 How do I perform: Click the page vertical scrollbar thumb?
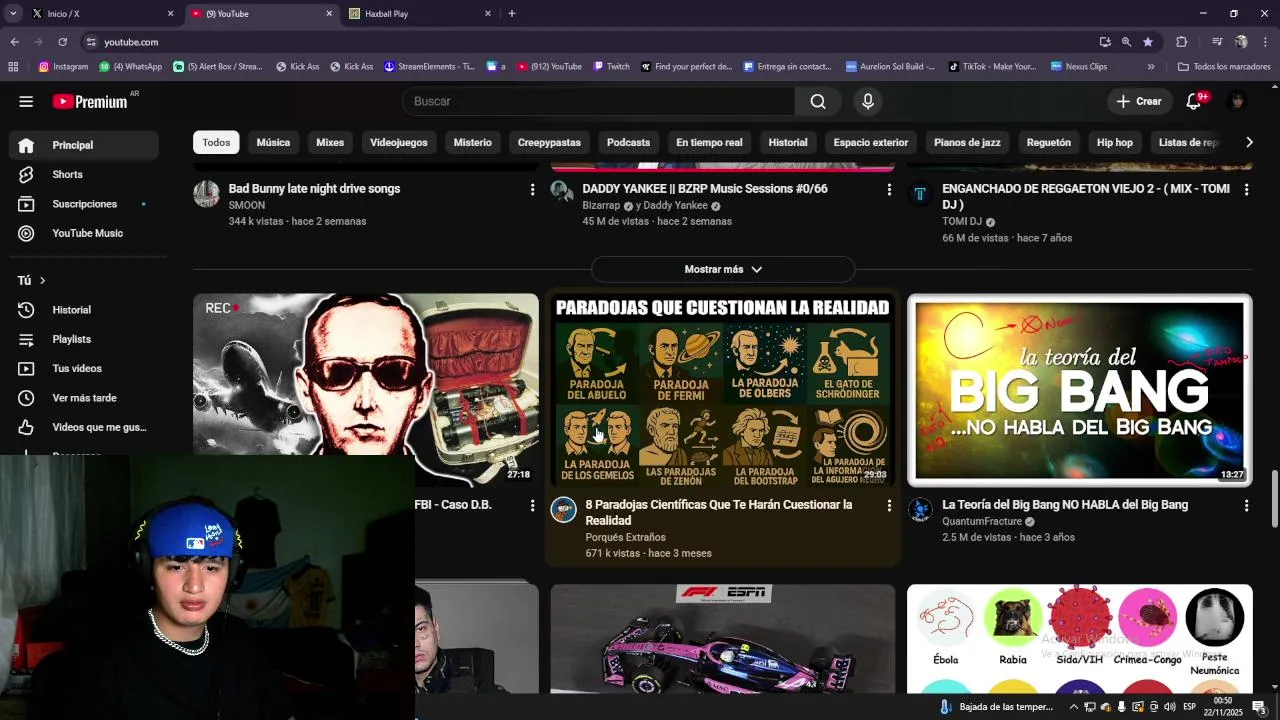1274,497
